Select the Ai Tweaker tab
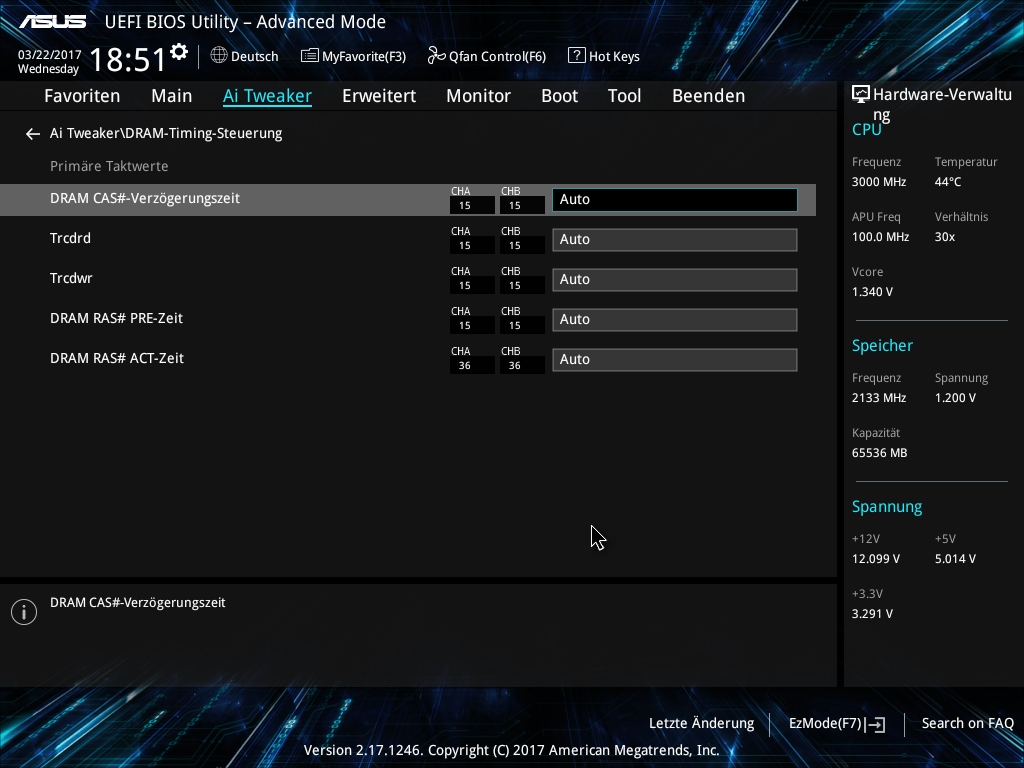 (x=267, y=96)
